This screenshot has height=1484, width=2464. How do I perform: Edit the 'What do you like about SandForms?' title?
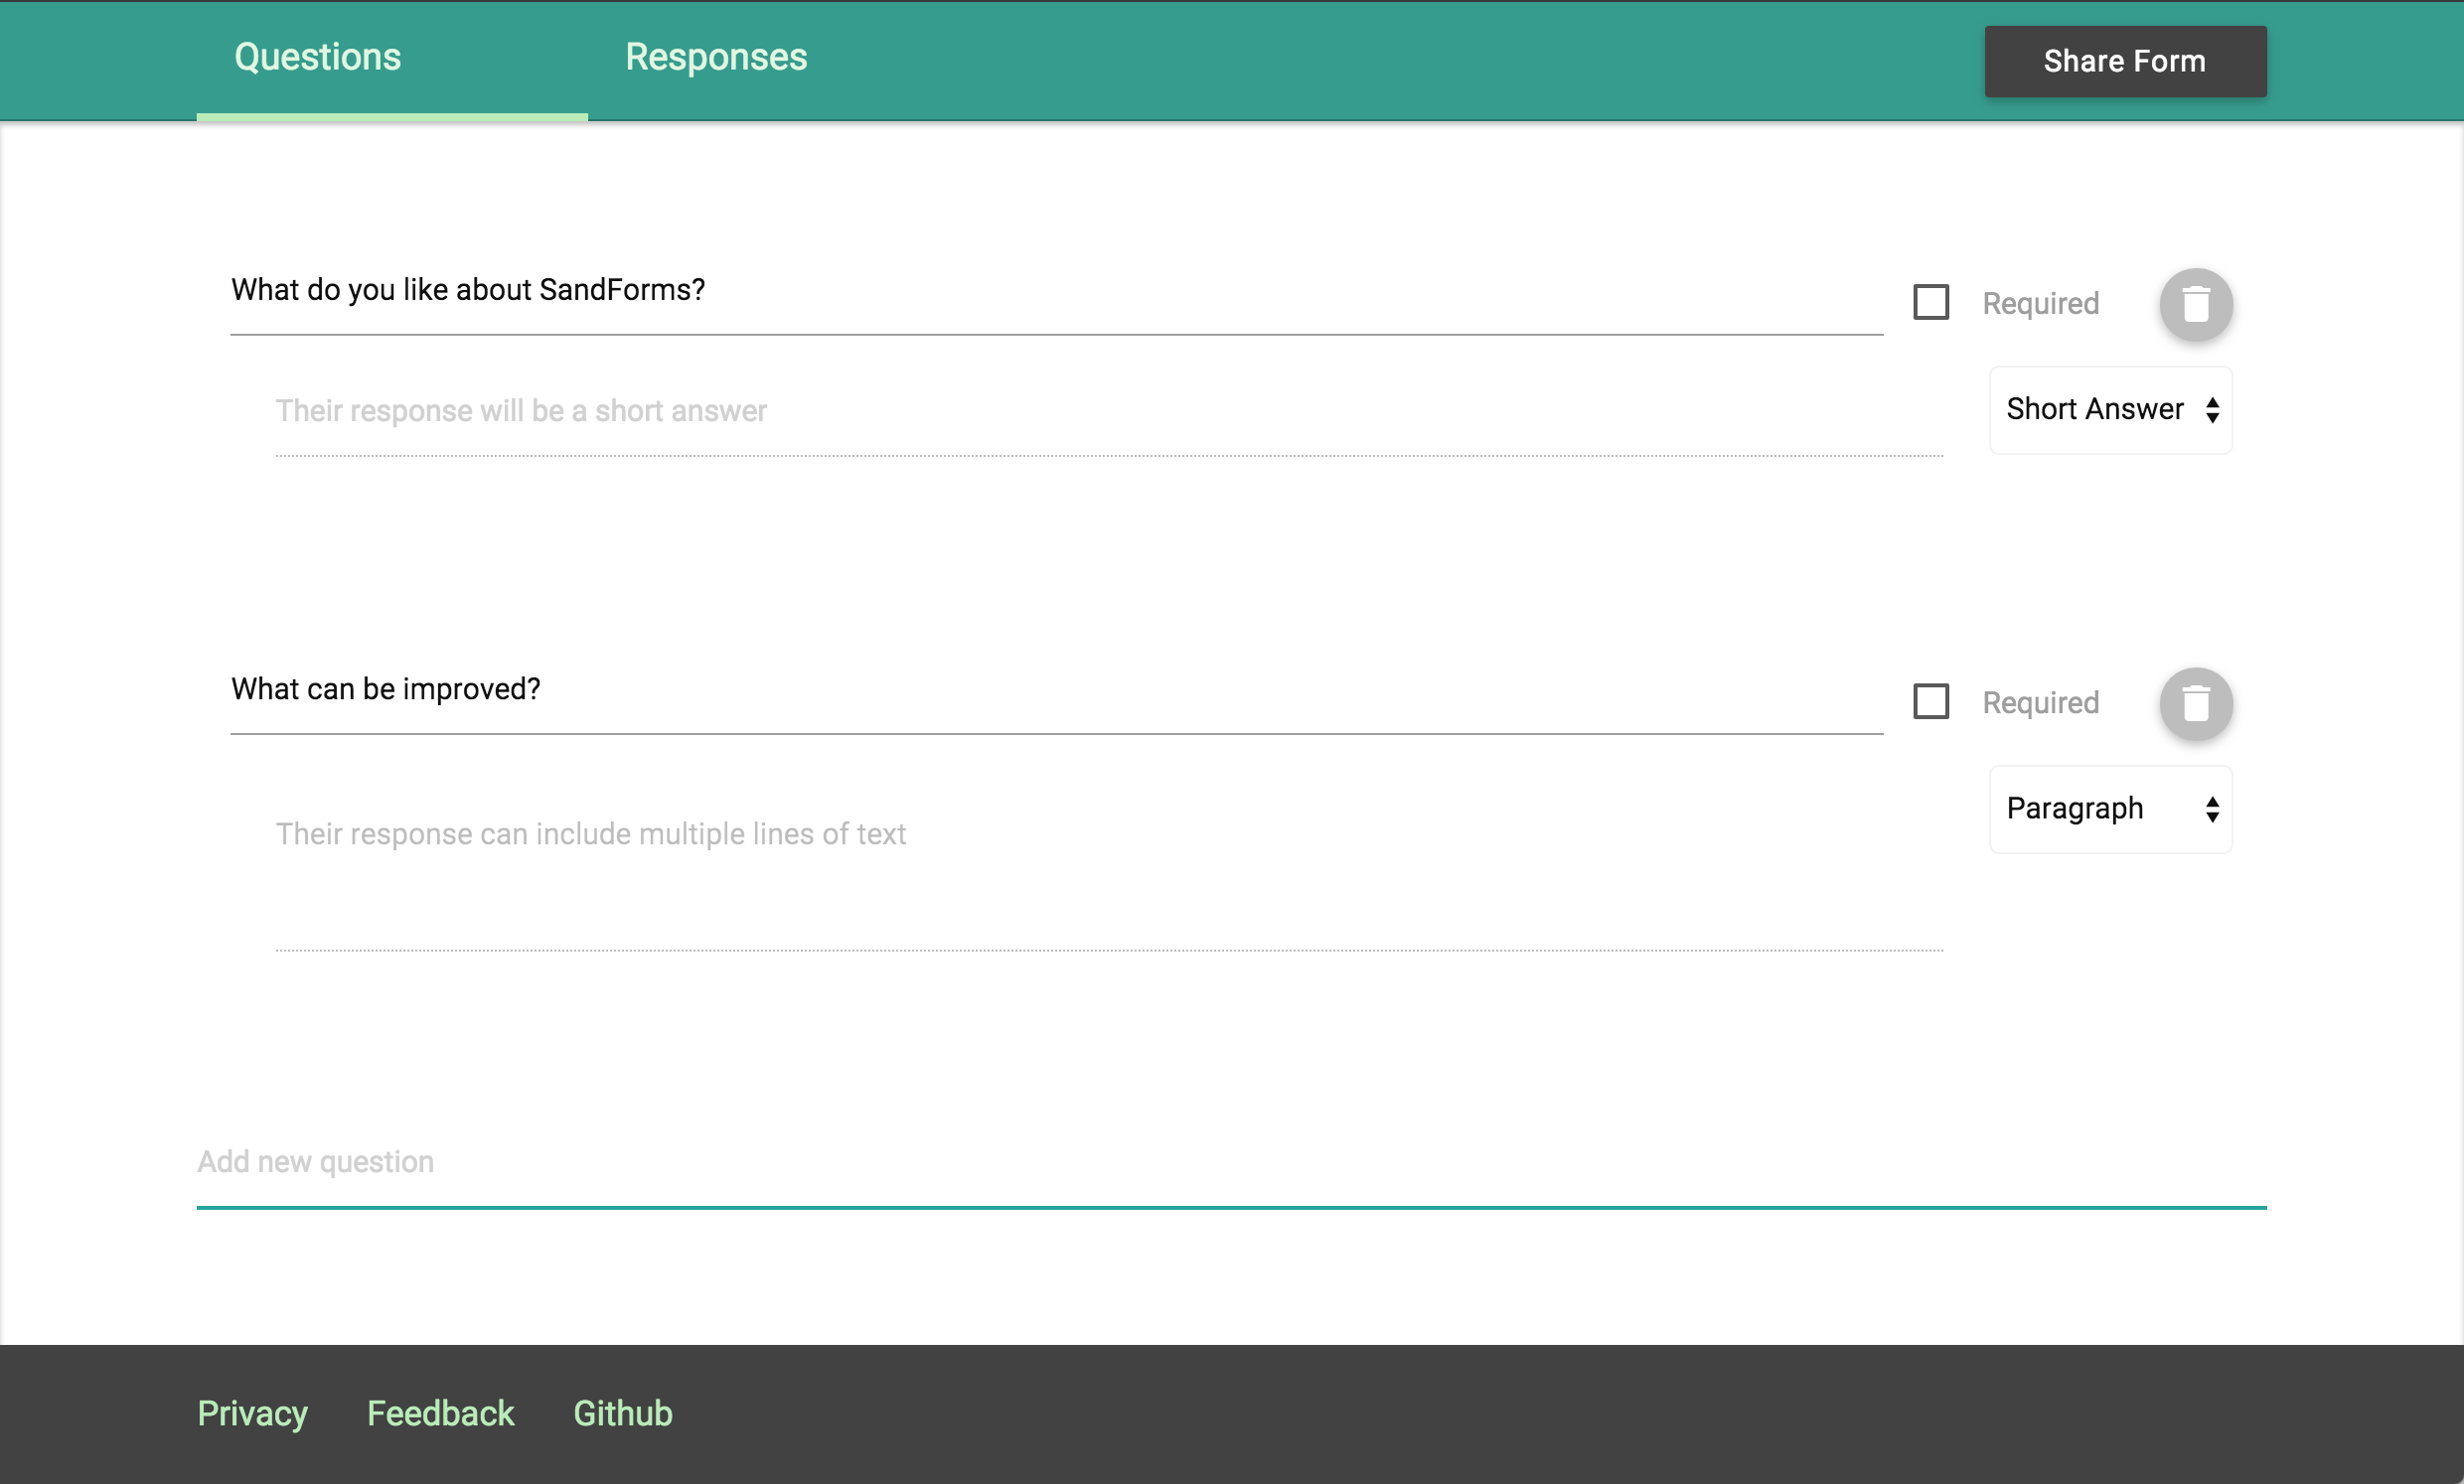tap(1056, 291)
